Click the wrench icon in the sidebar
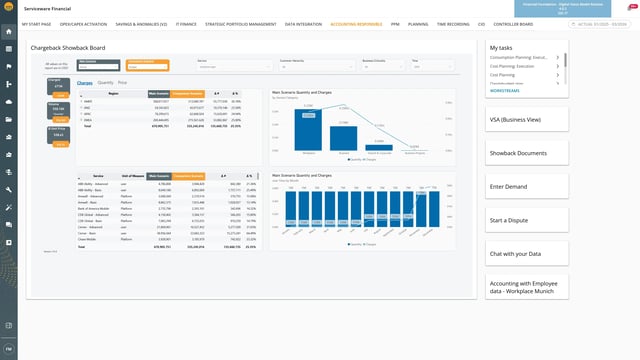 click(x=9, y=190)
